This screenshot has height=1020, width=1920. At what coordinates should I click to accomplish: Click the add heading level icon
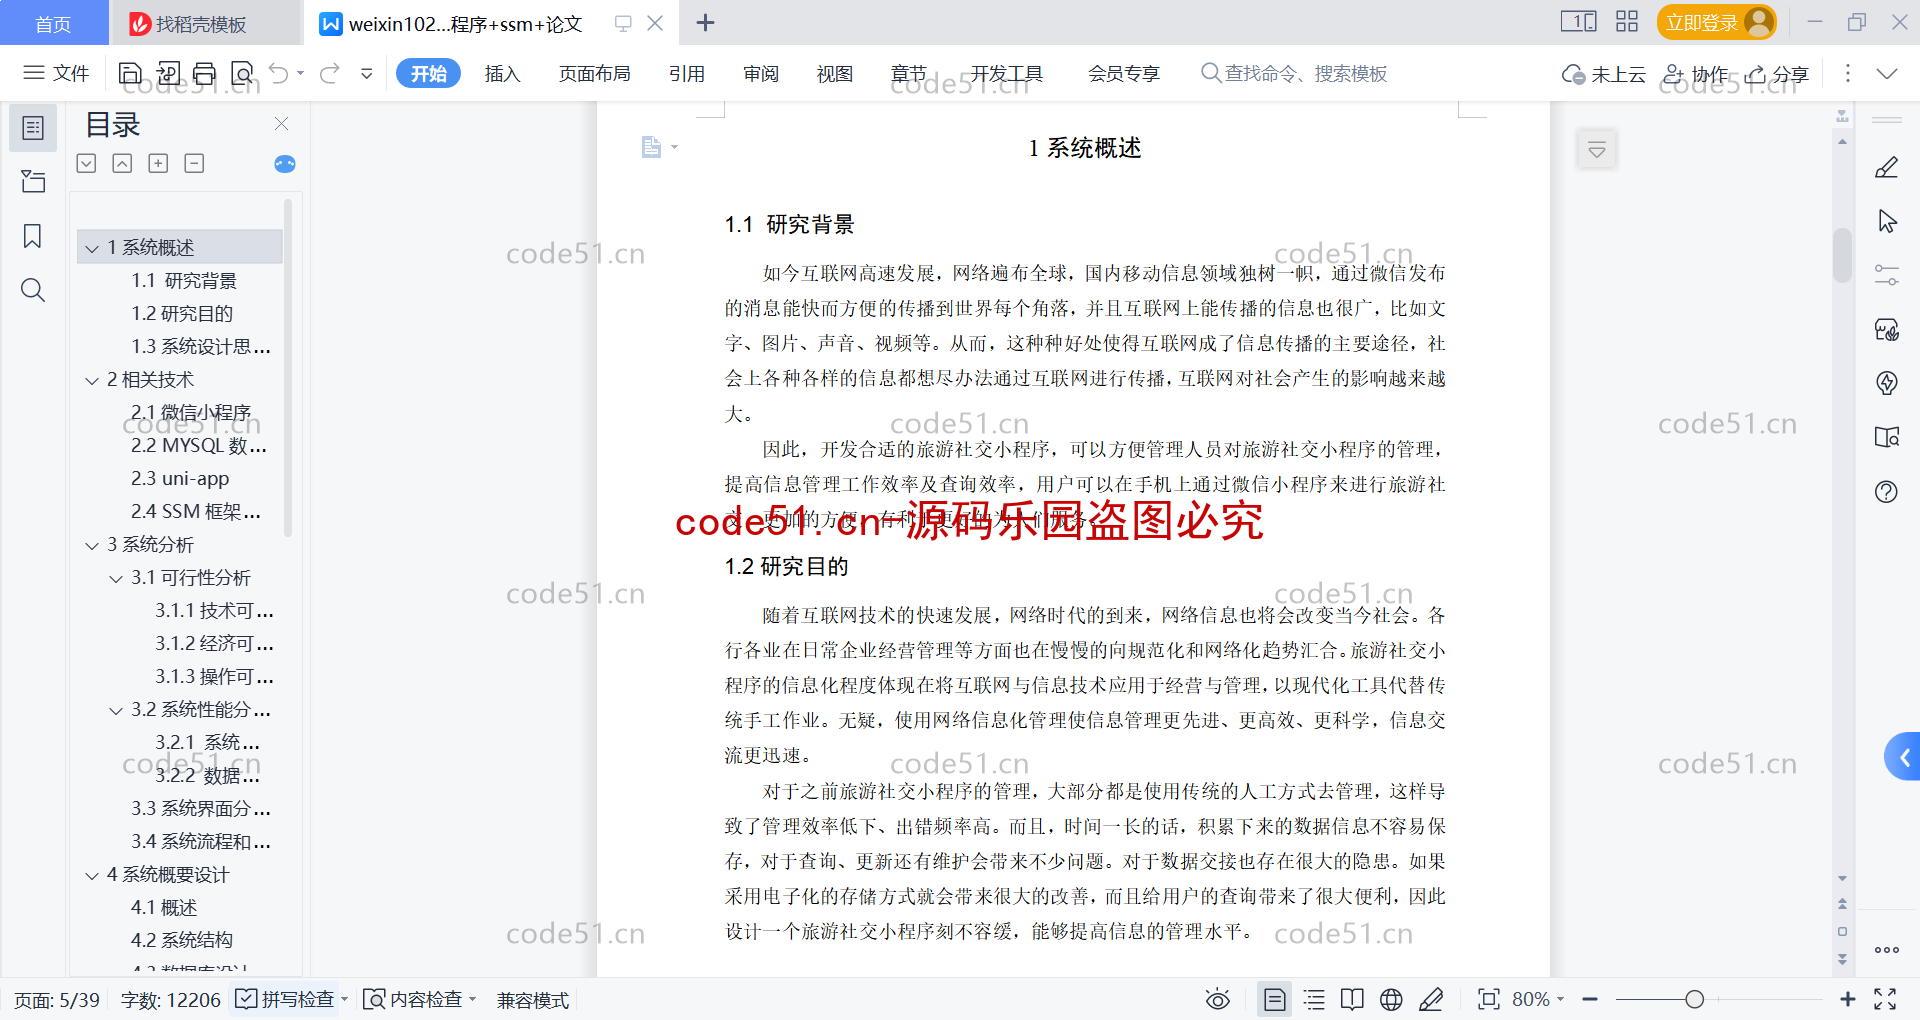click(x=158, y=163)
